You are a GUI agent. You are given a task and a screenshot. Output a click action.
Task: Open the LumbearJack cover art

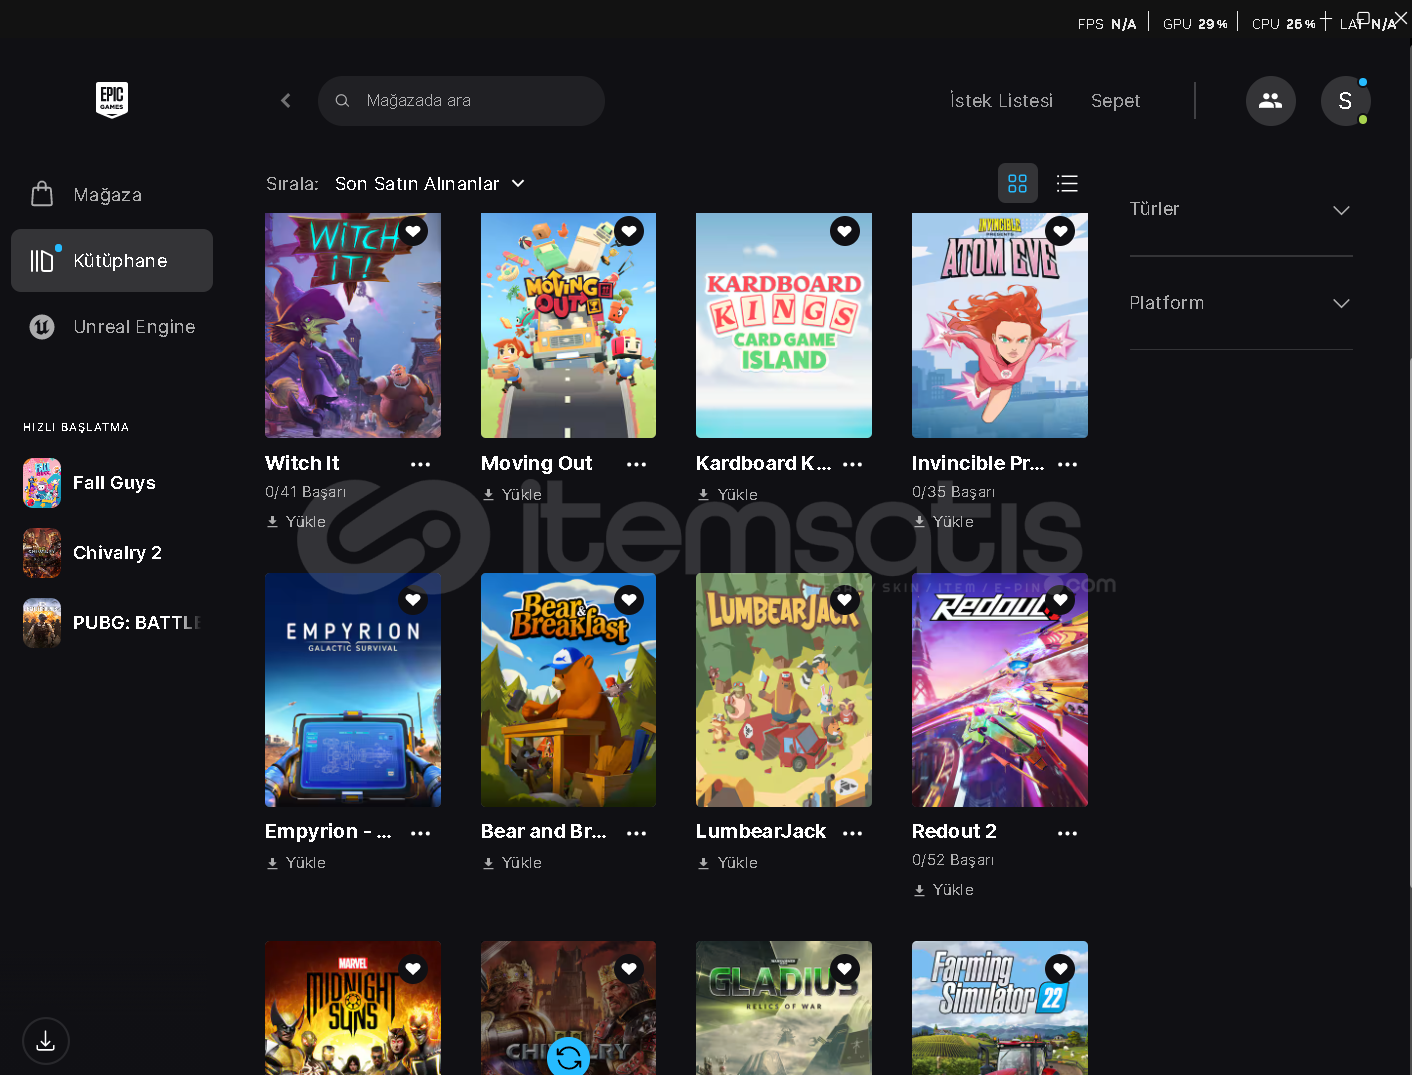pyautogui.click(x=784, y=690)
